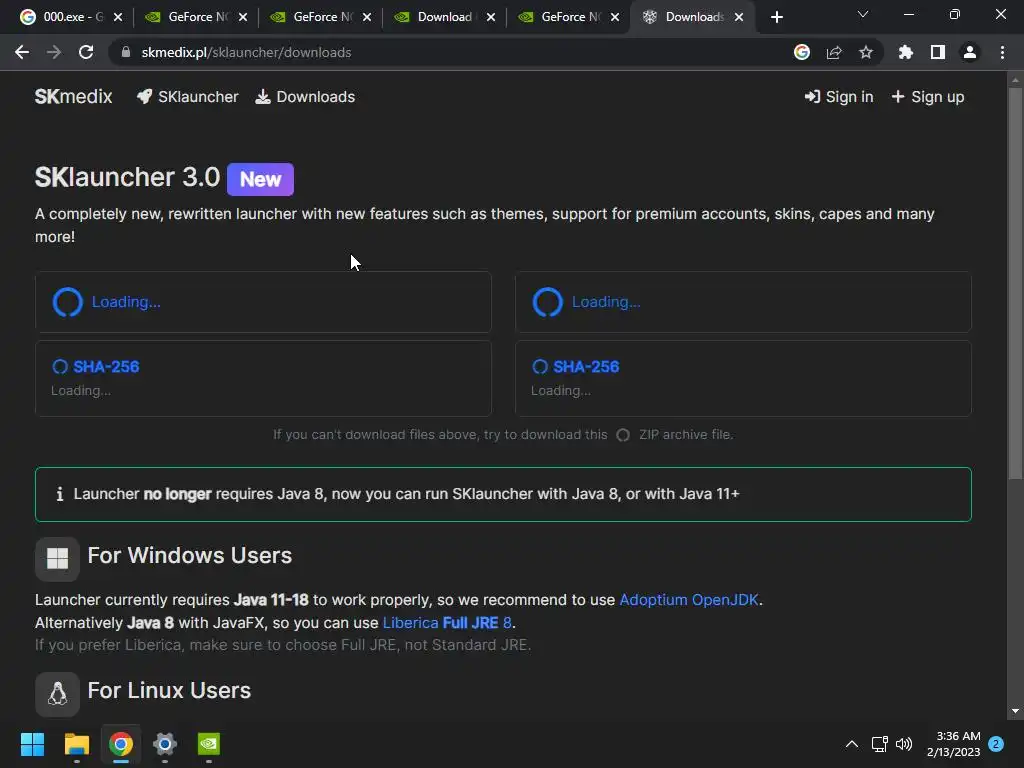The image size is (1024, 768).
Task: Click the Linux penguin section icon
Action: click(x=57, y=694)
